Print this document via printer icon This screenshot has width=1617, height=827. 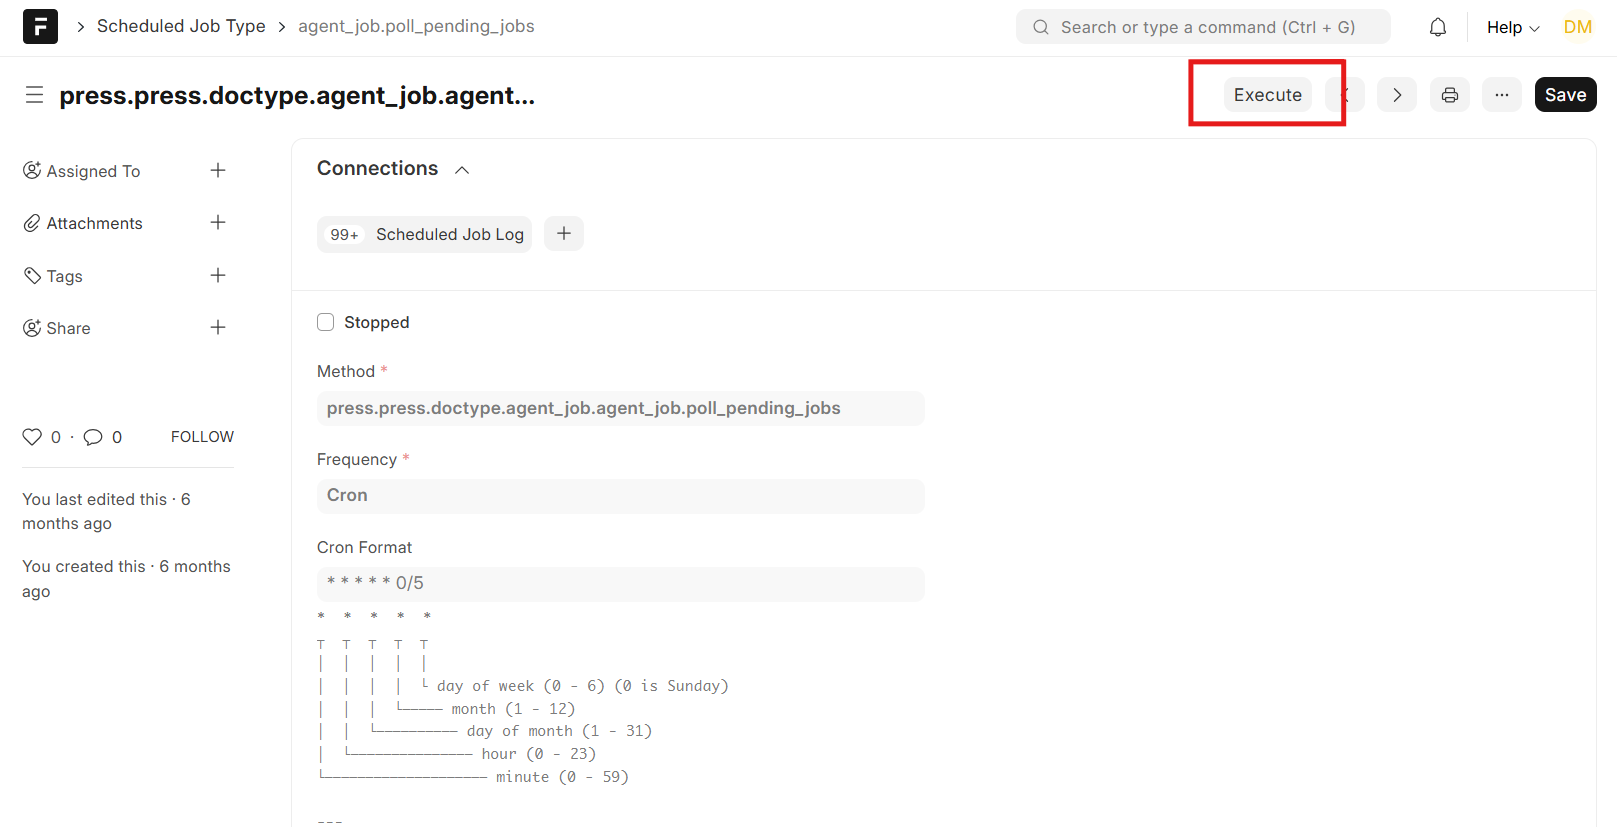coord(1449,95)
